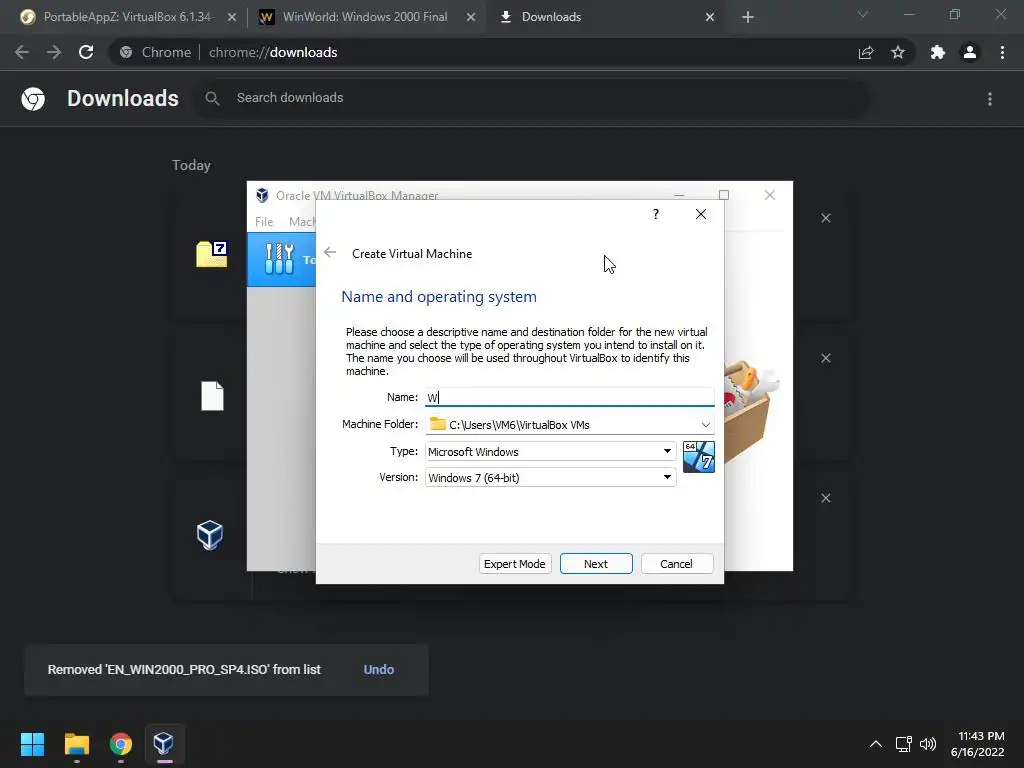Click the clock and date in taskbar
The image size is (1024, 768).
pos(978,744)
